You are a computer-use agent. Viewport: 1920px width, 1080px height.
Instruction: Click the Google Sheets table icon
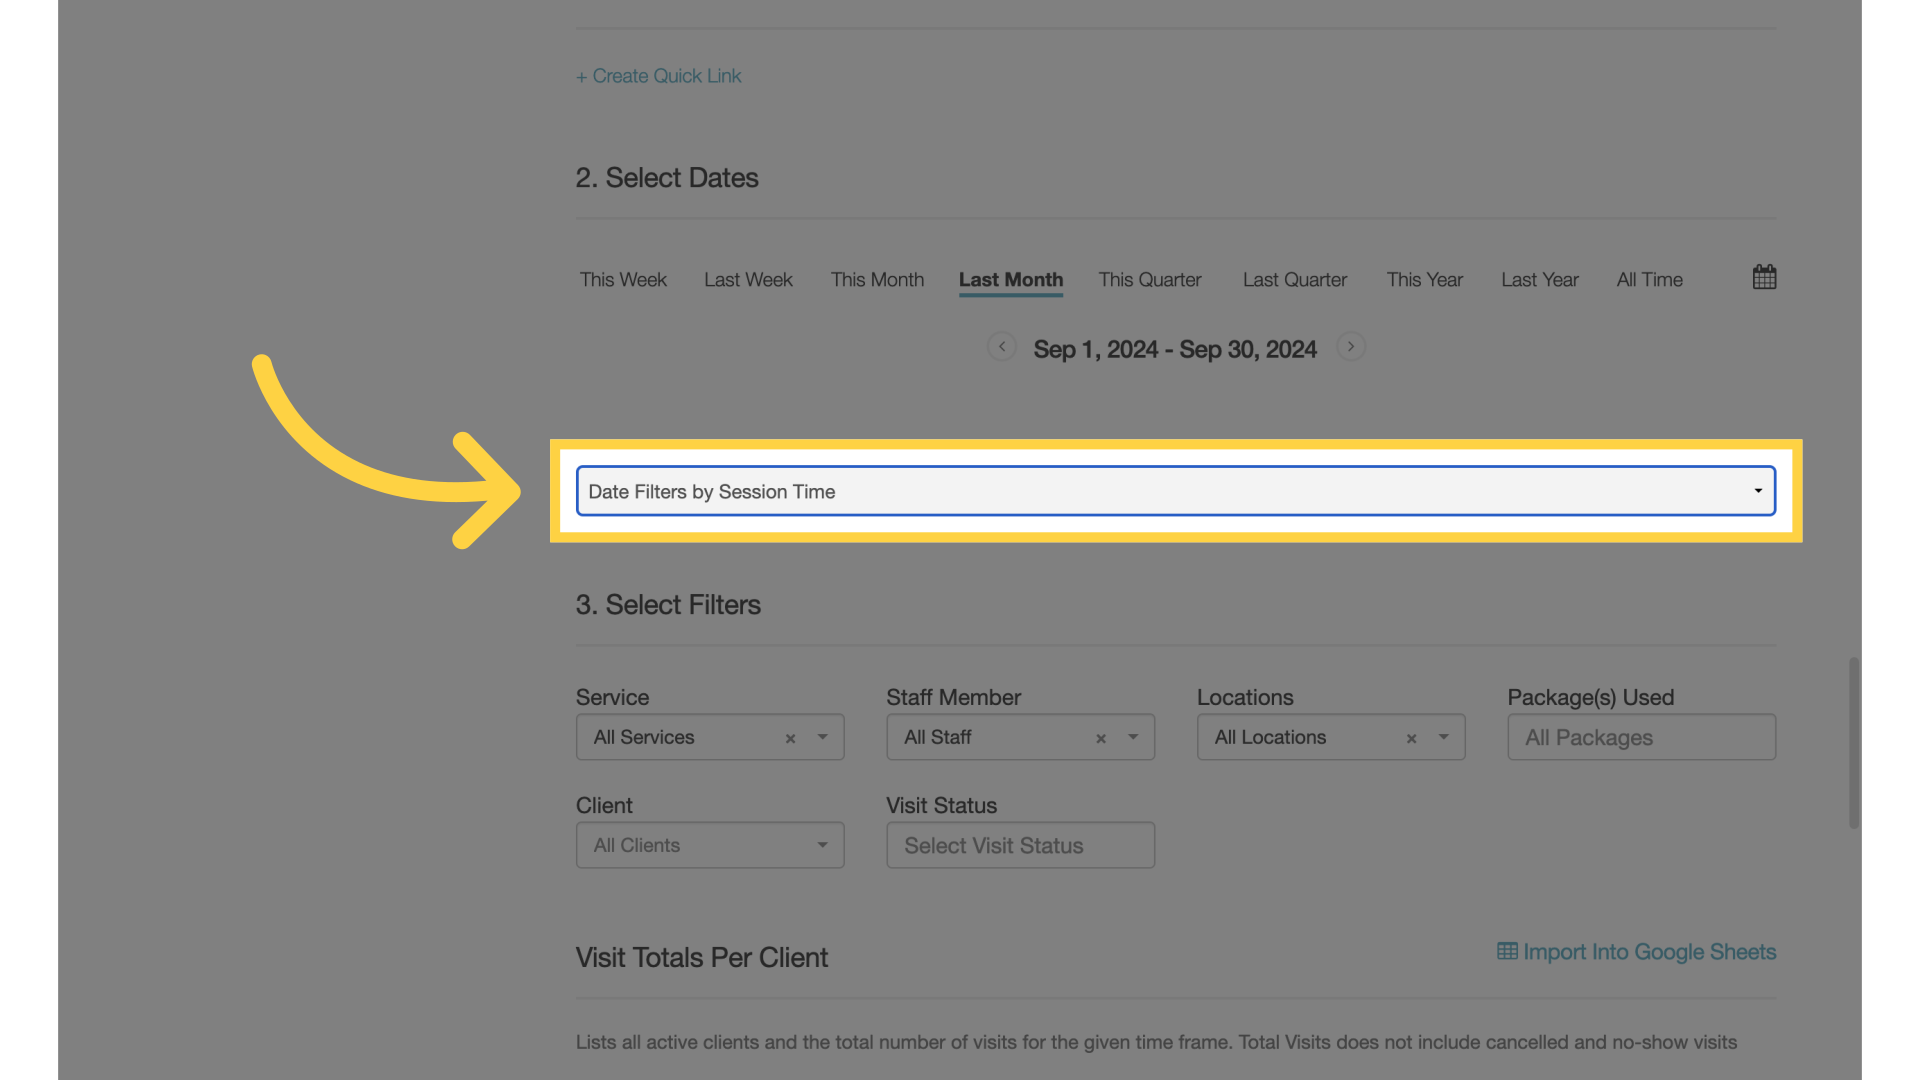1505,951
